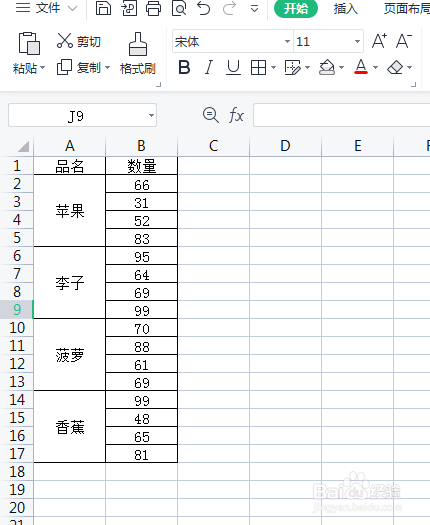Open clipboard group dialog launcher
Screen dimensions: 430x525
[159, 85]
